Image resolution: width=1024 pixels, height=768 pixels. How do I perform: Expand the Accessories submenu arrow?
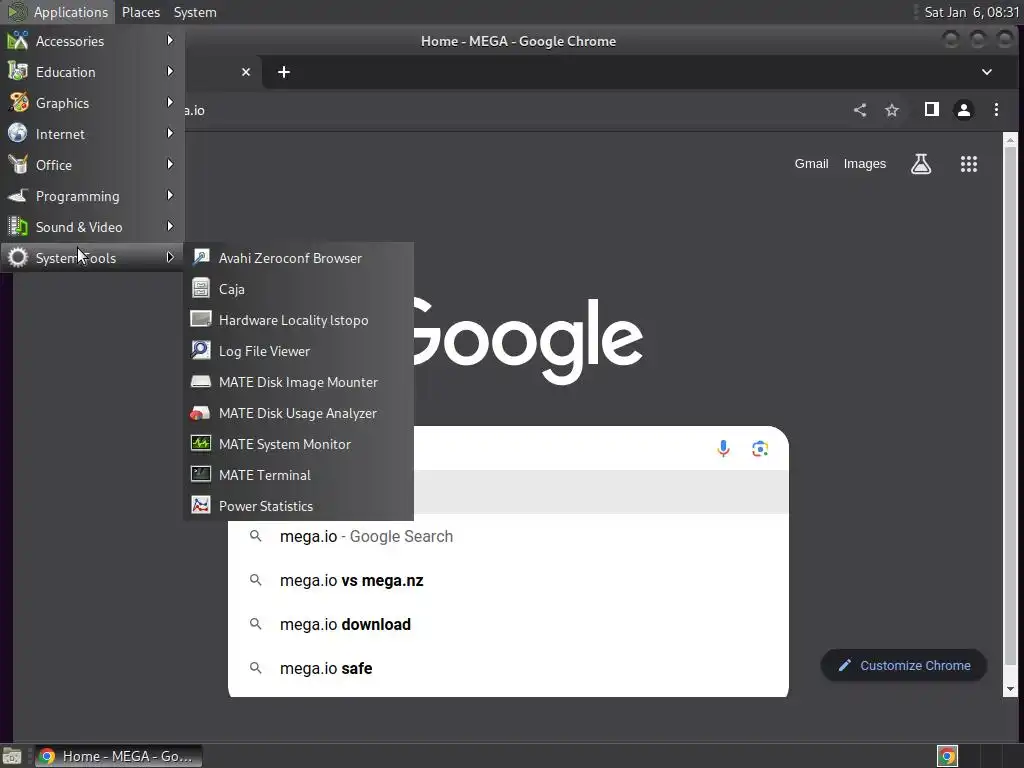[x=170, y=40]
